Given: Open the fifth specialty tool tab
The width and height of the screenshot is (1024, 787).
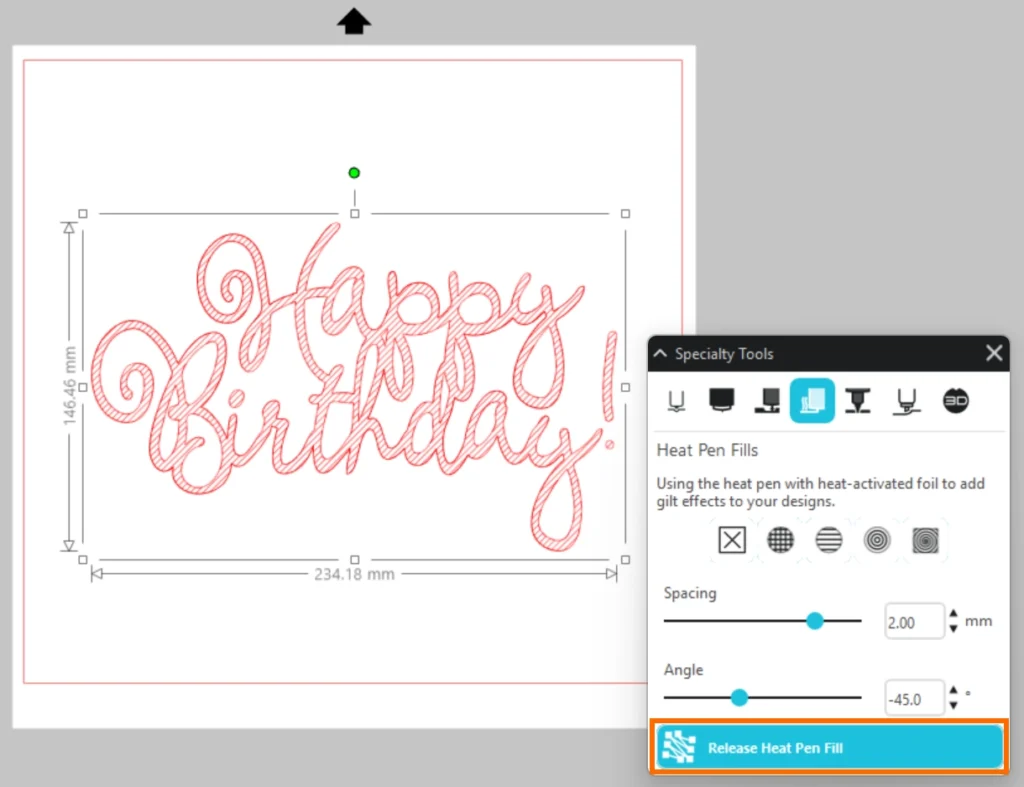Looking at the screenshot, I should point(858,401).
